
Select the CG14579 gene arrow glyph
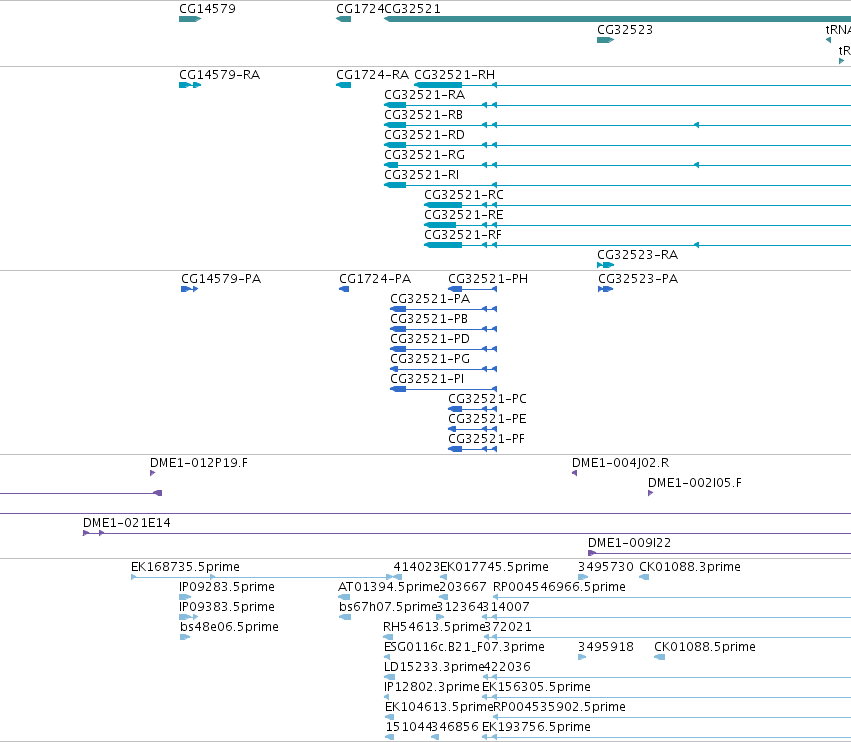tap(190, 20)
